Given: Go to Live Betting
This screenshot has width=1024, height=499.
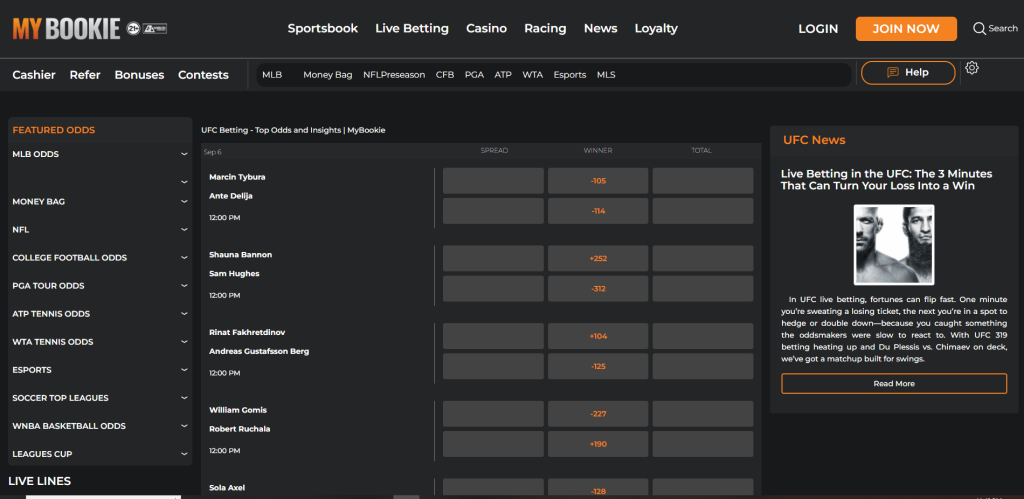Looking at the screenshot, I should (411, 29).
